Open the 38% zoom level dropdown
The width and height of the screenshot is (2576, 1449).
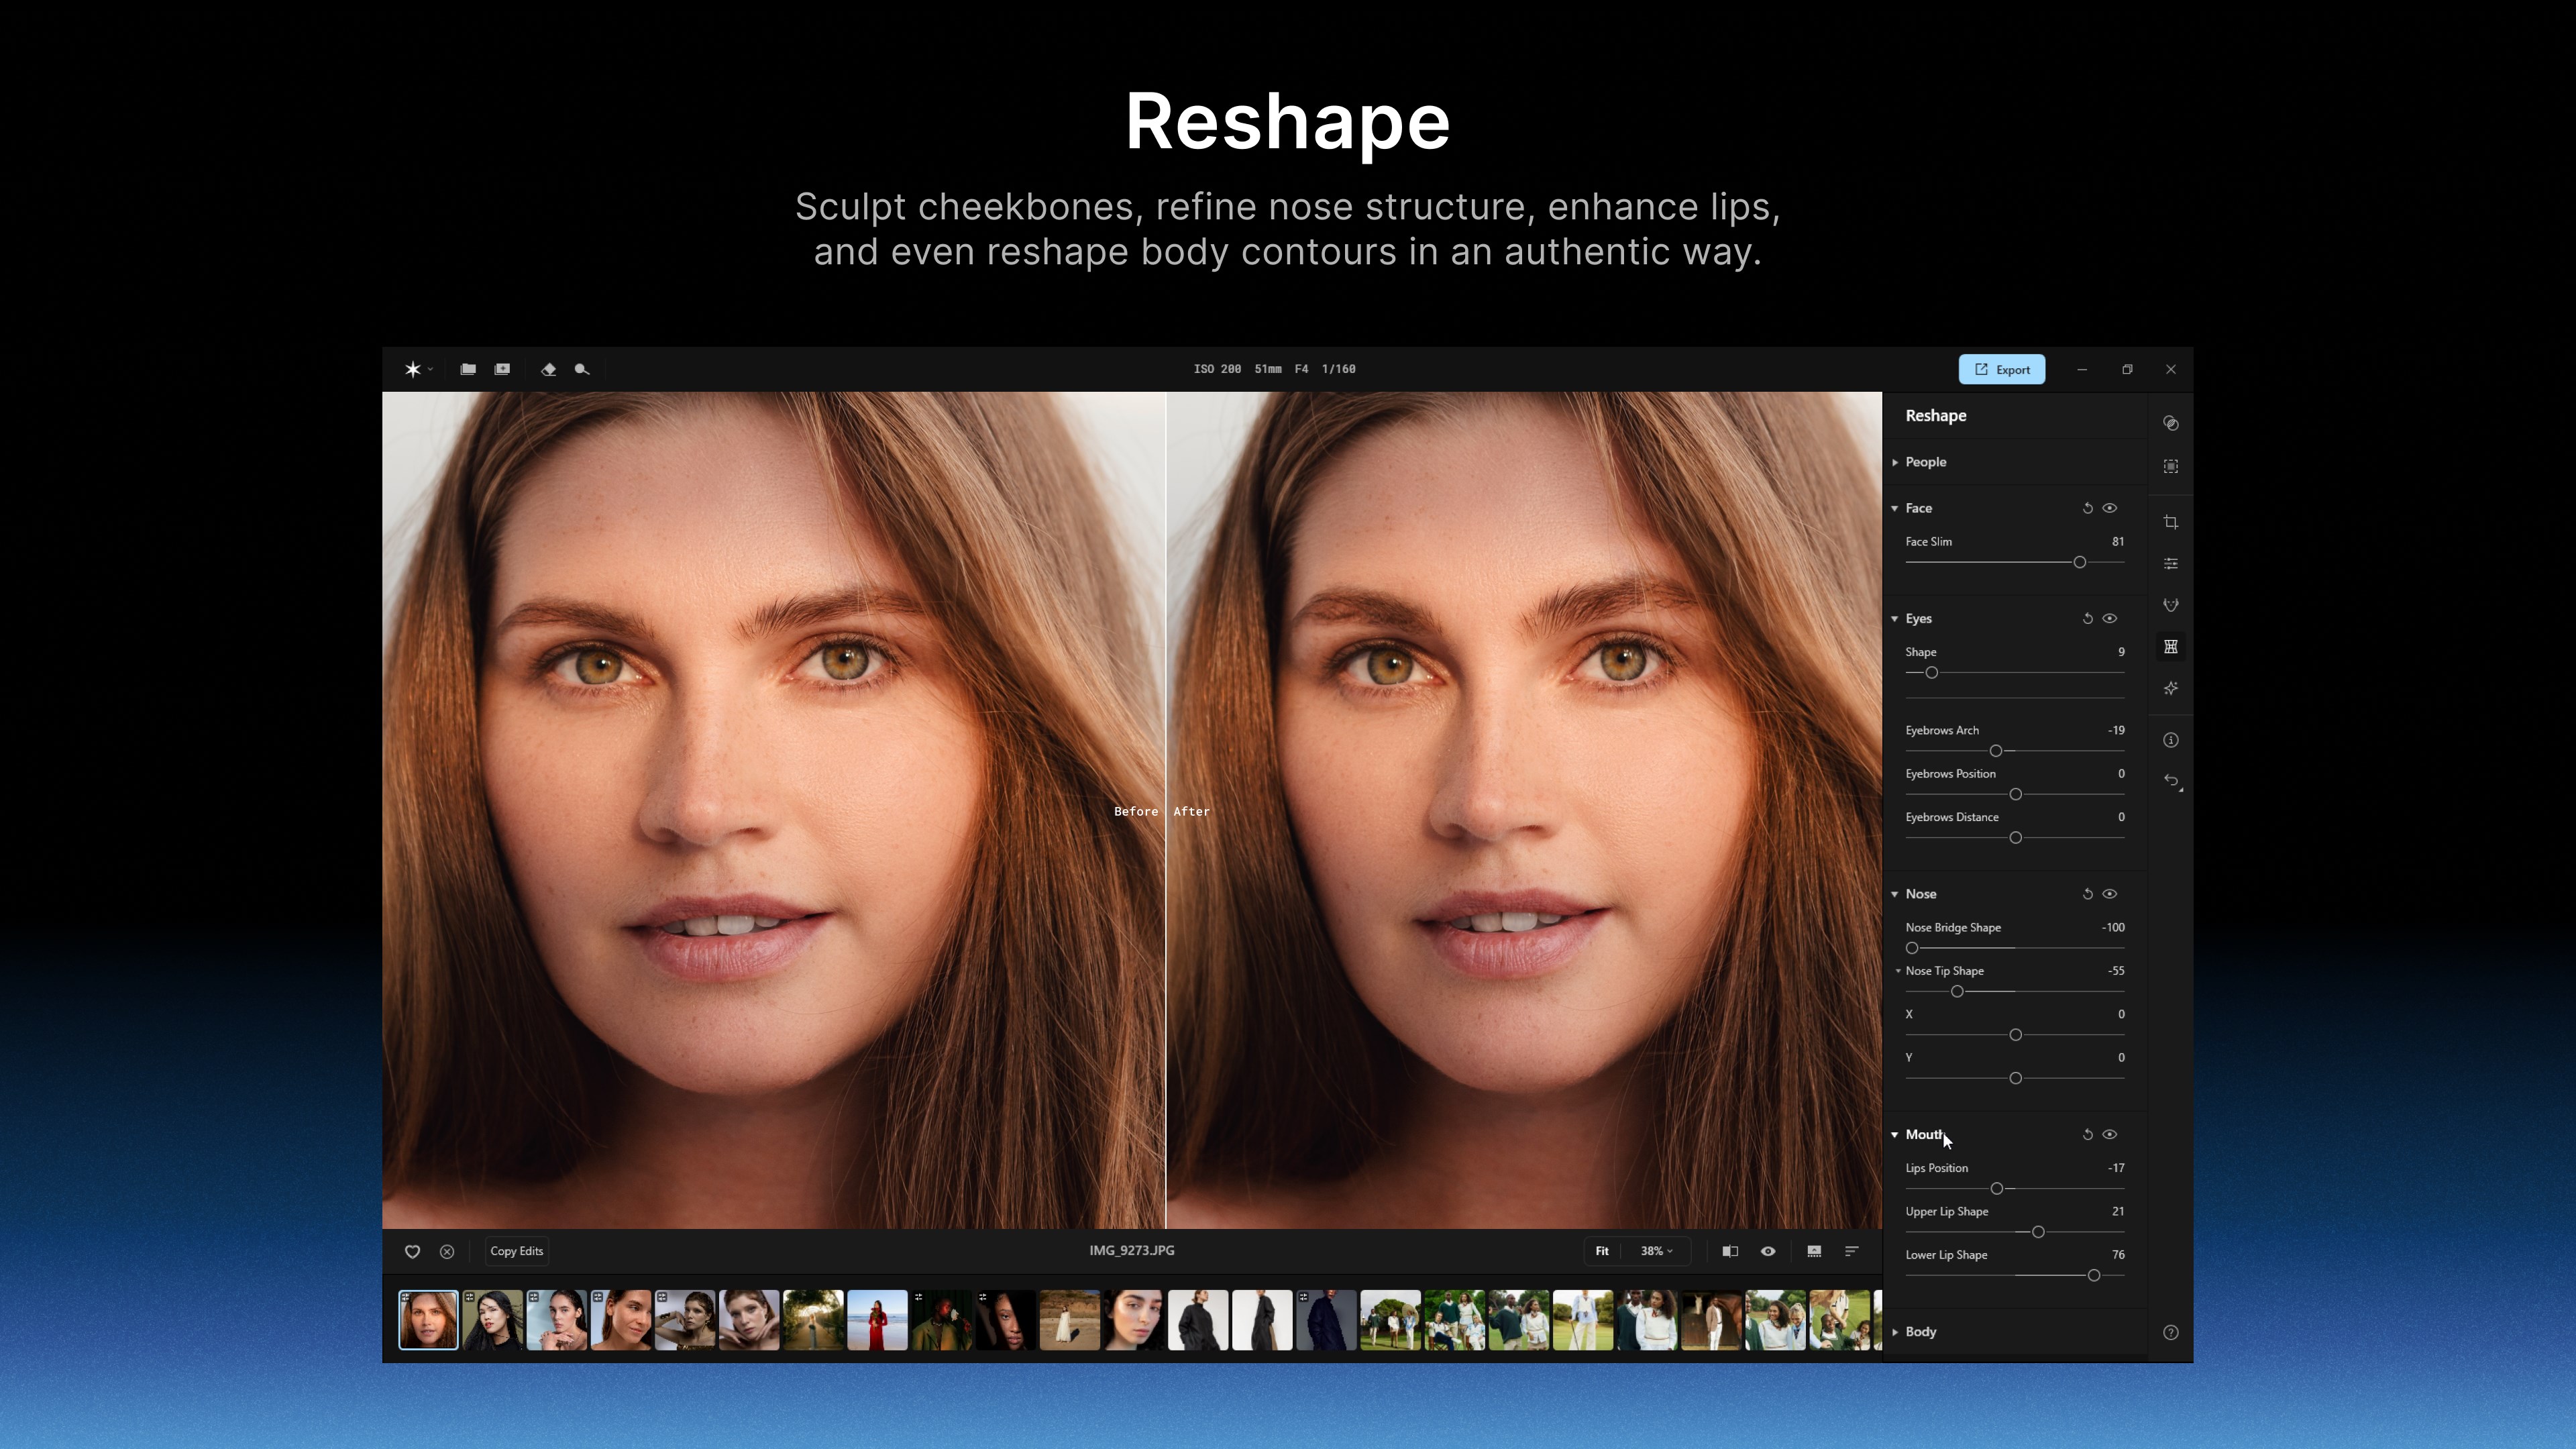1656,1251
